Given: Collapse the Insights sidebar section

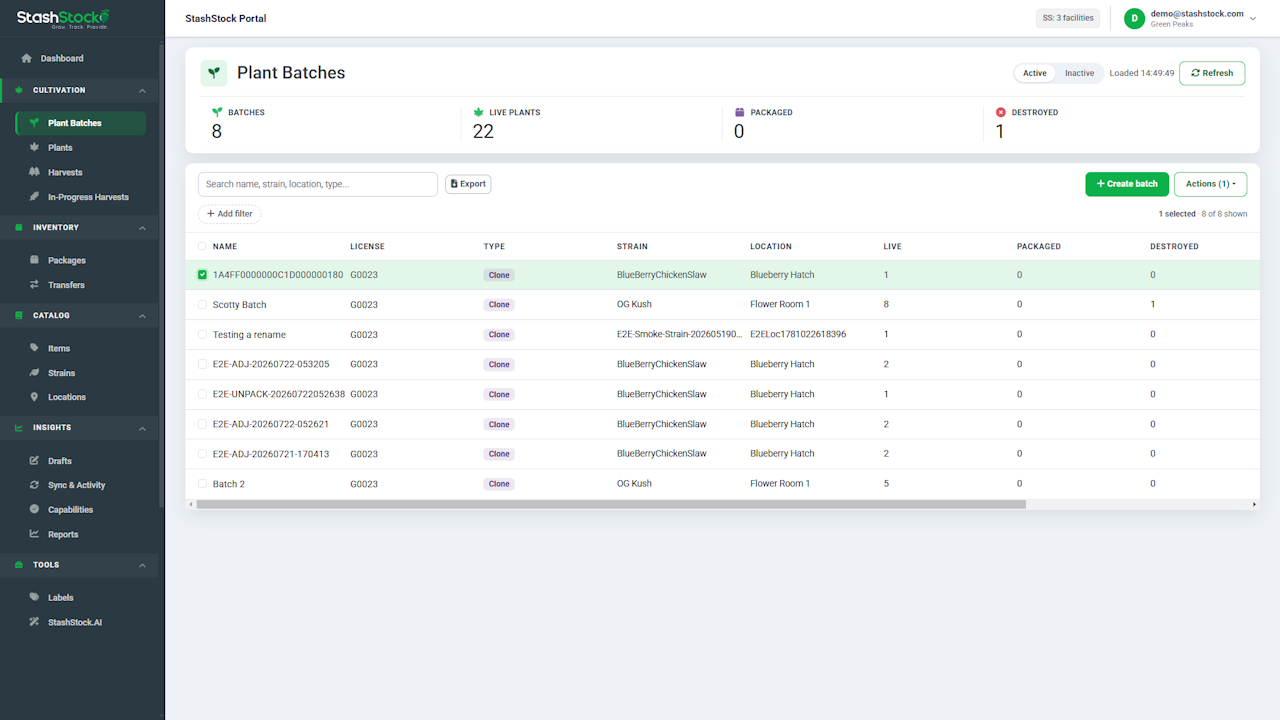Looking at the screenshot, I should pos(142,428).
